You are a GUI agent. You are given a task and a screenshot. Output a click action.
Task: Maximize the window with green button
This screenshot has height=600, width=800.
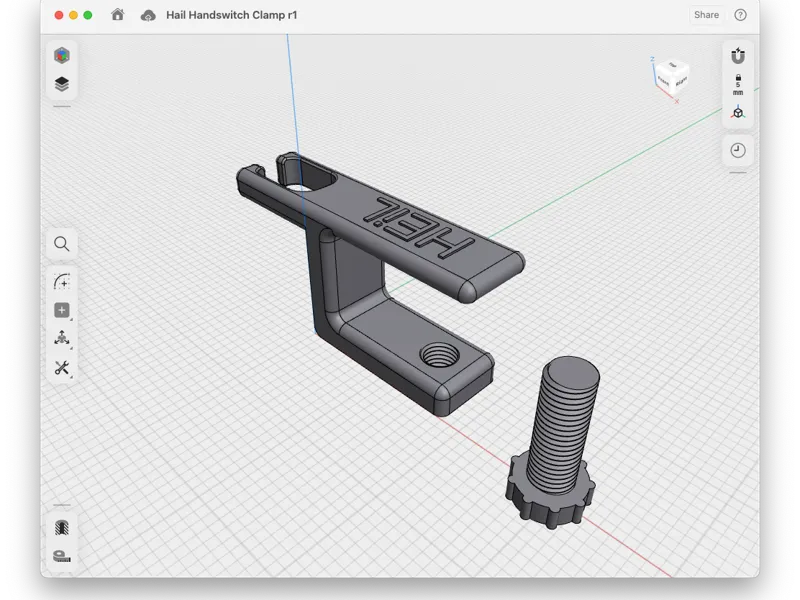pyautogui.click(x=88, y=15)
